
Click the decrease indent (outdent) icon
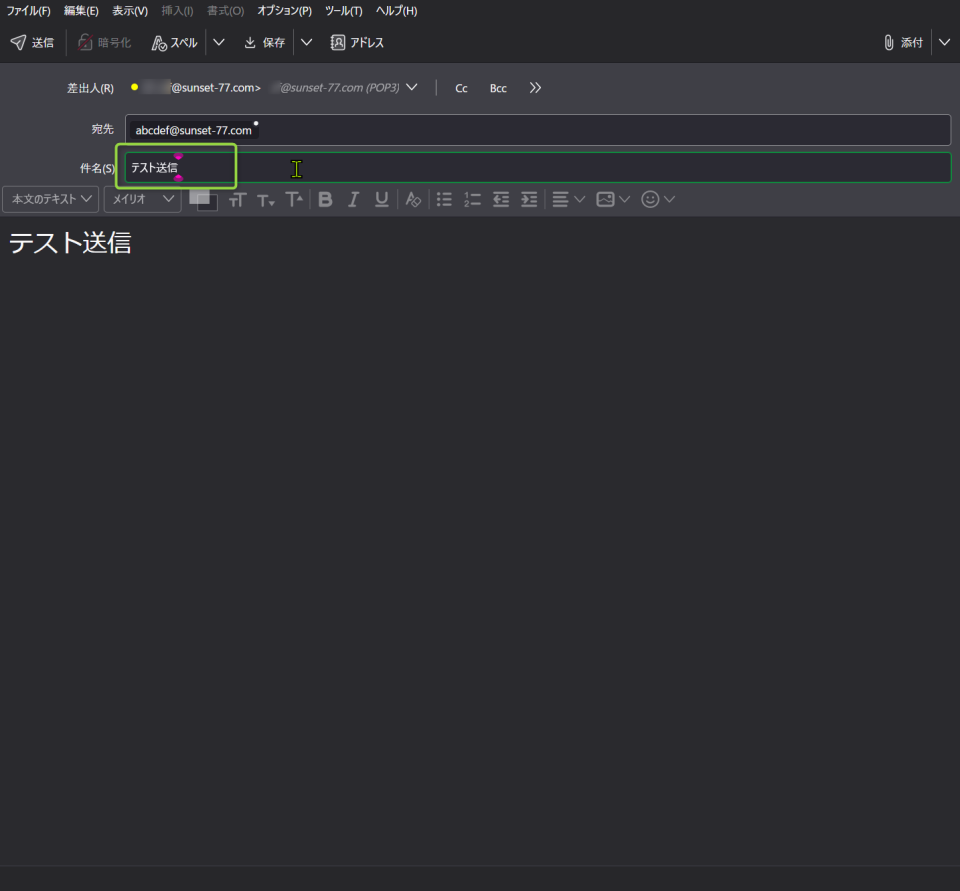point(501,199)
